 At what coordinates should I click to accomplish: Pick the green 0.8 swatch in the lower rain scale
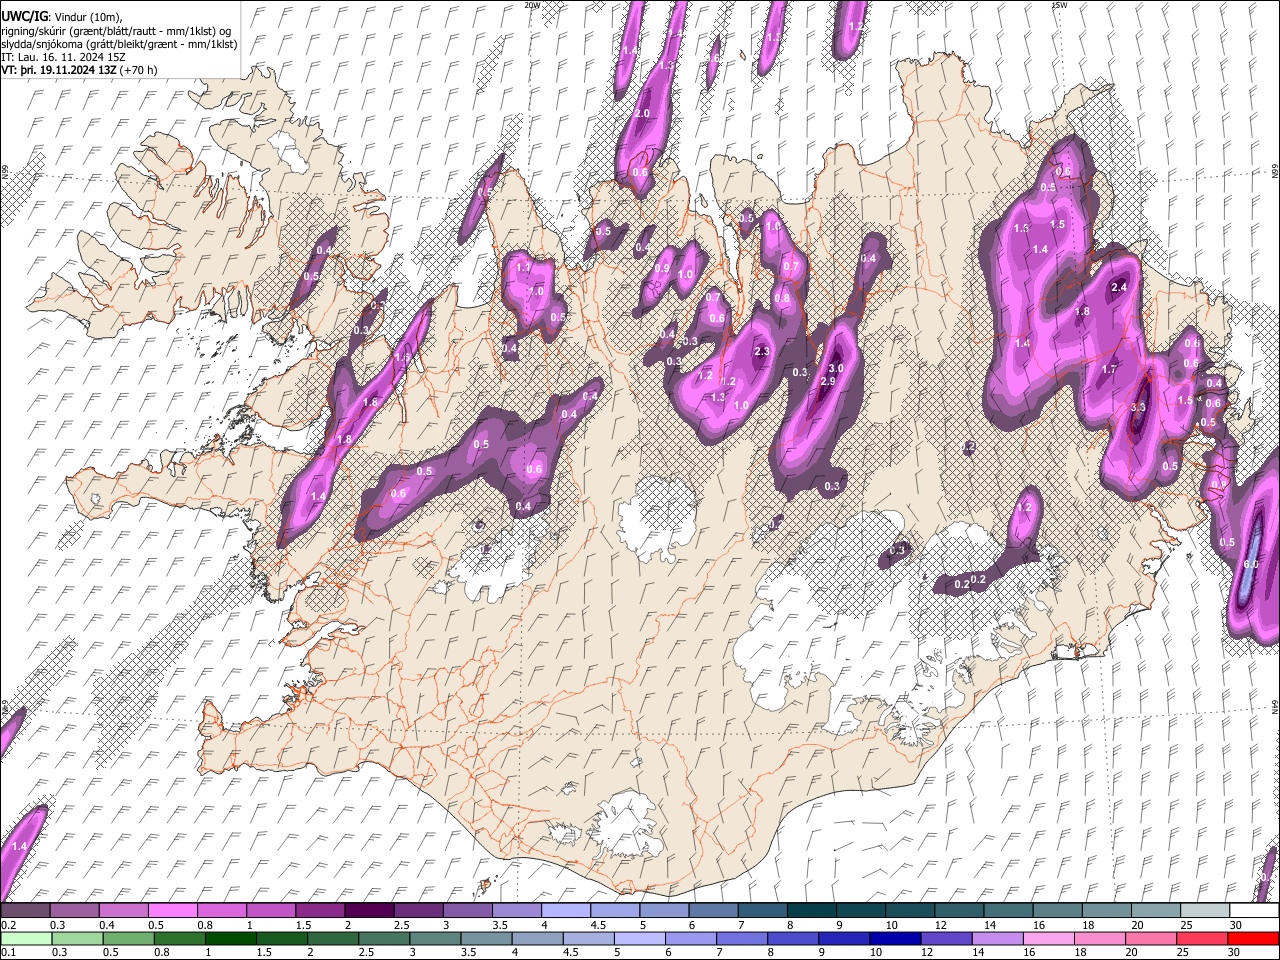point(181,938)
